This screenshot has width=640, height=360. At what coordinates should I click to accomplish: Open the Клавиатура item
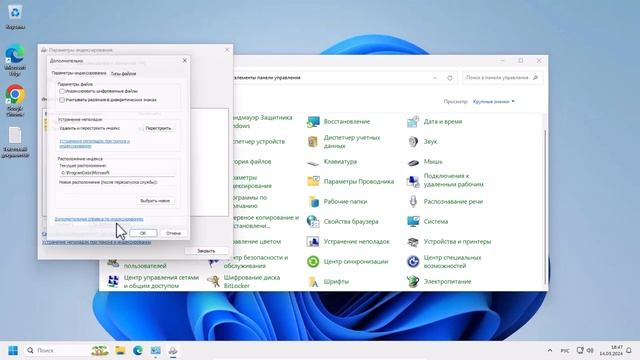[332, 162]
